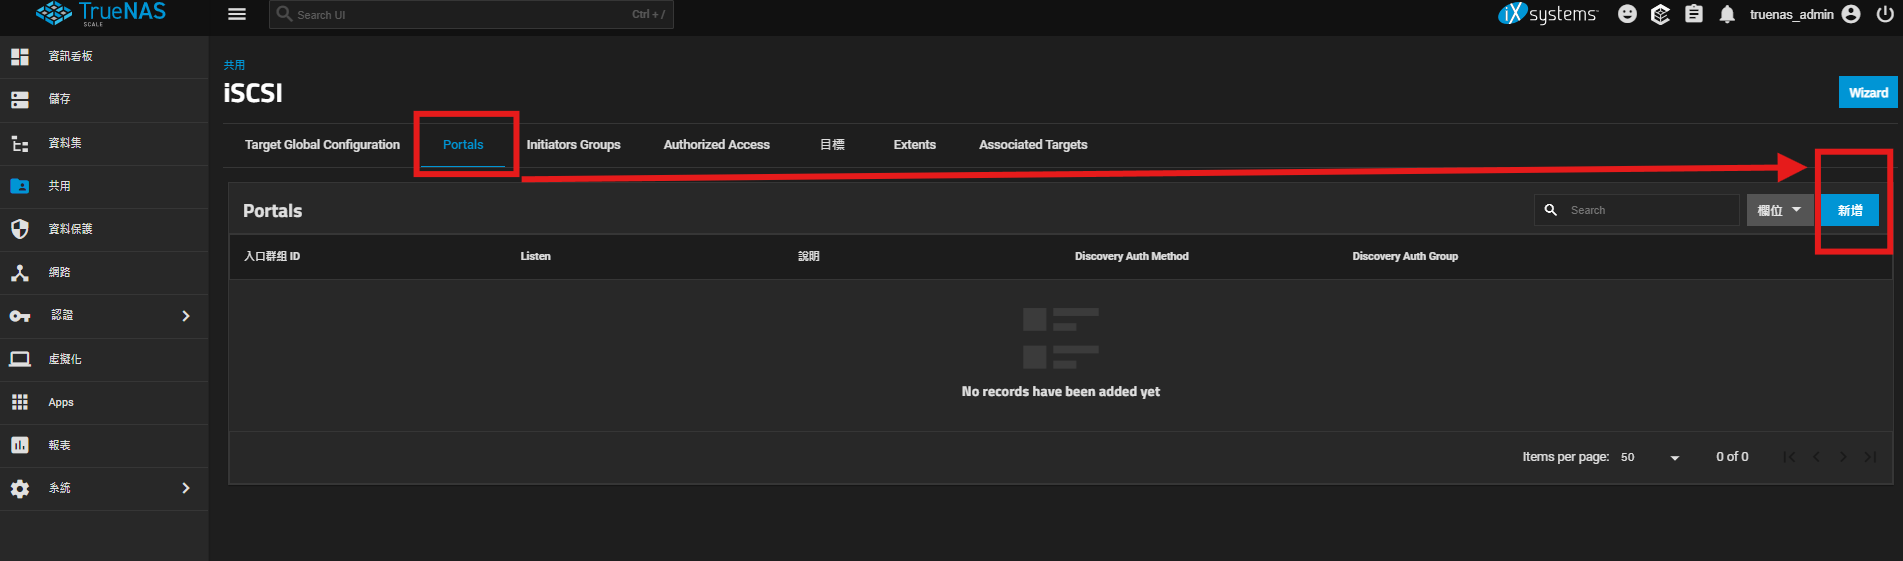1903x561 pixels.
Task: Click the blue 新增 add button
Action: coord(1849,210)
